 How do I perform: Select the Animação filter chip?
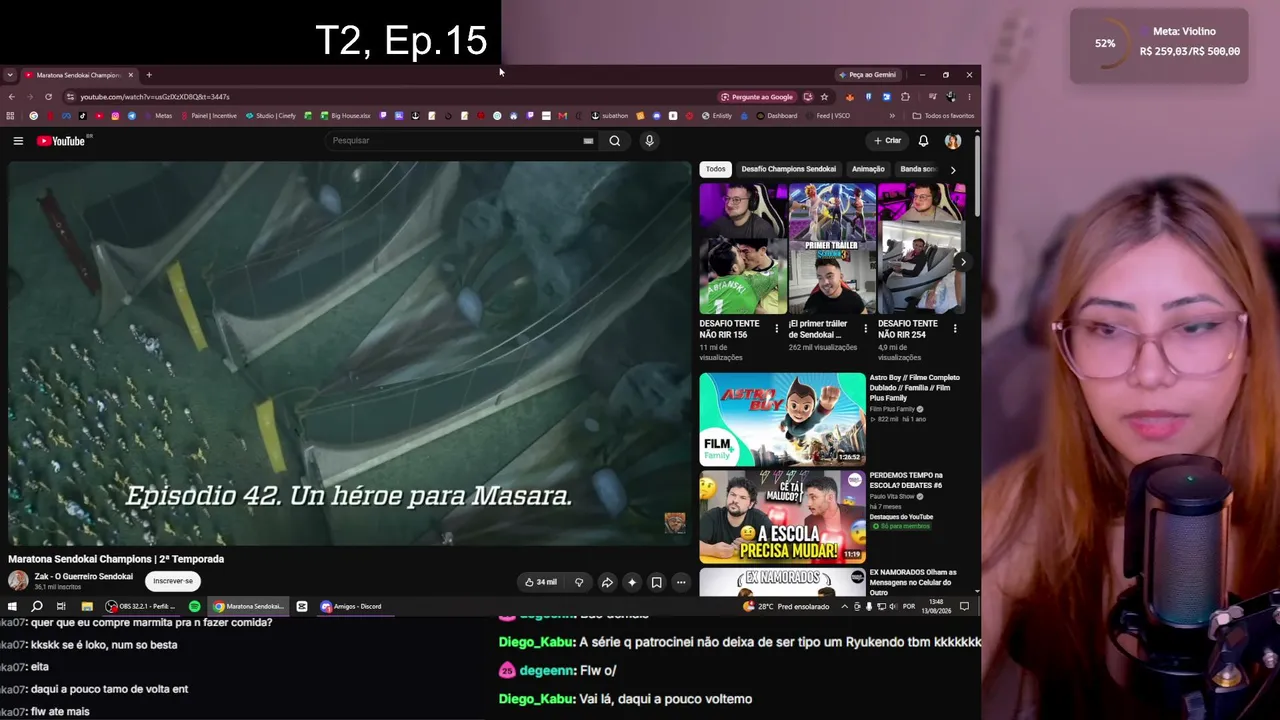(x=868, y=169)
